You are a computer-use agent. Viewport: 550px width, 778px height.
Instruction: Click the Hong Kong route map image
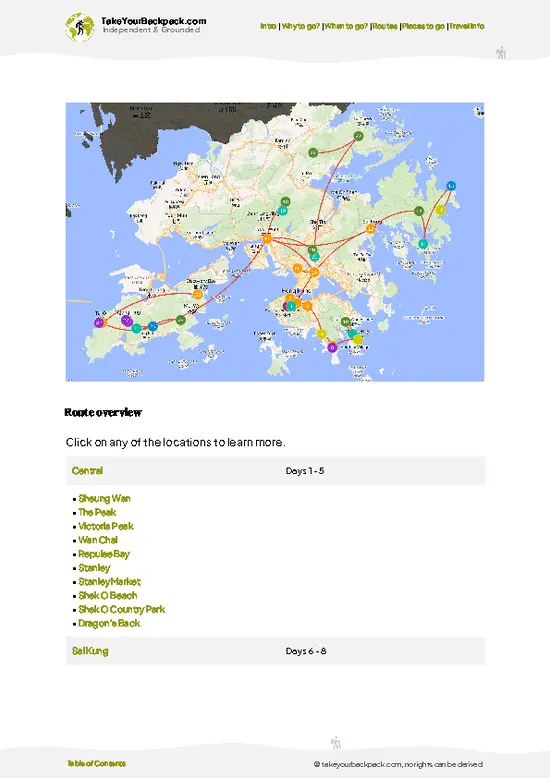pos(275,242)
